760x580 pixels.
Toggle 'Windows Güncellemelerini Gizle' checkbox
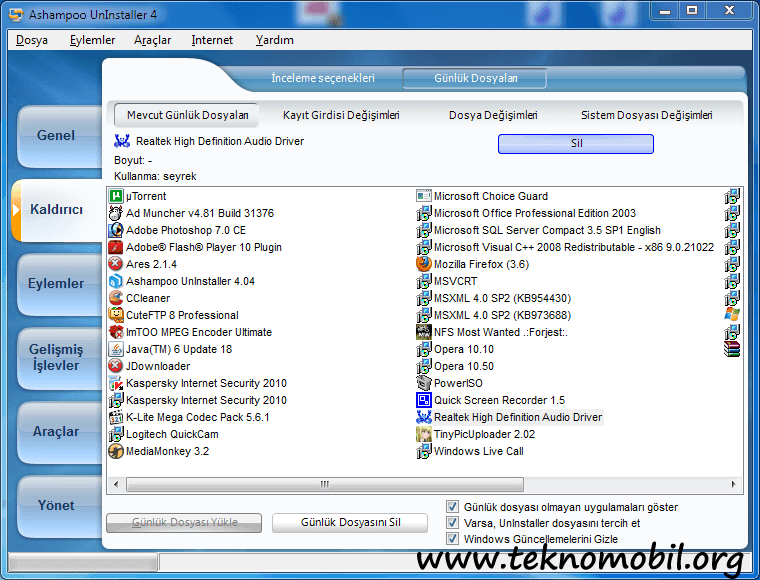click(x=452, y=539)
